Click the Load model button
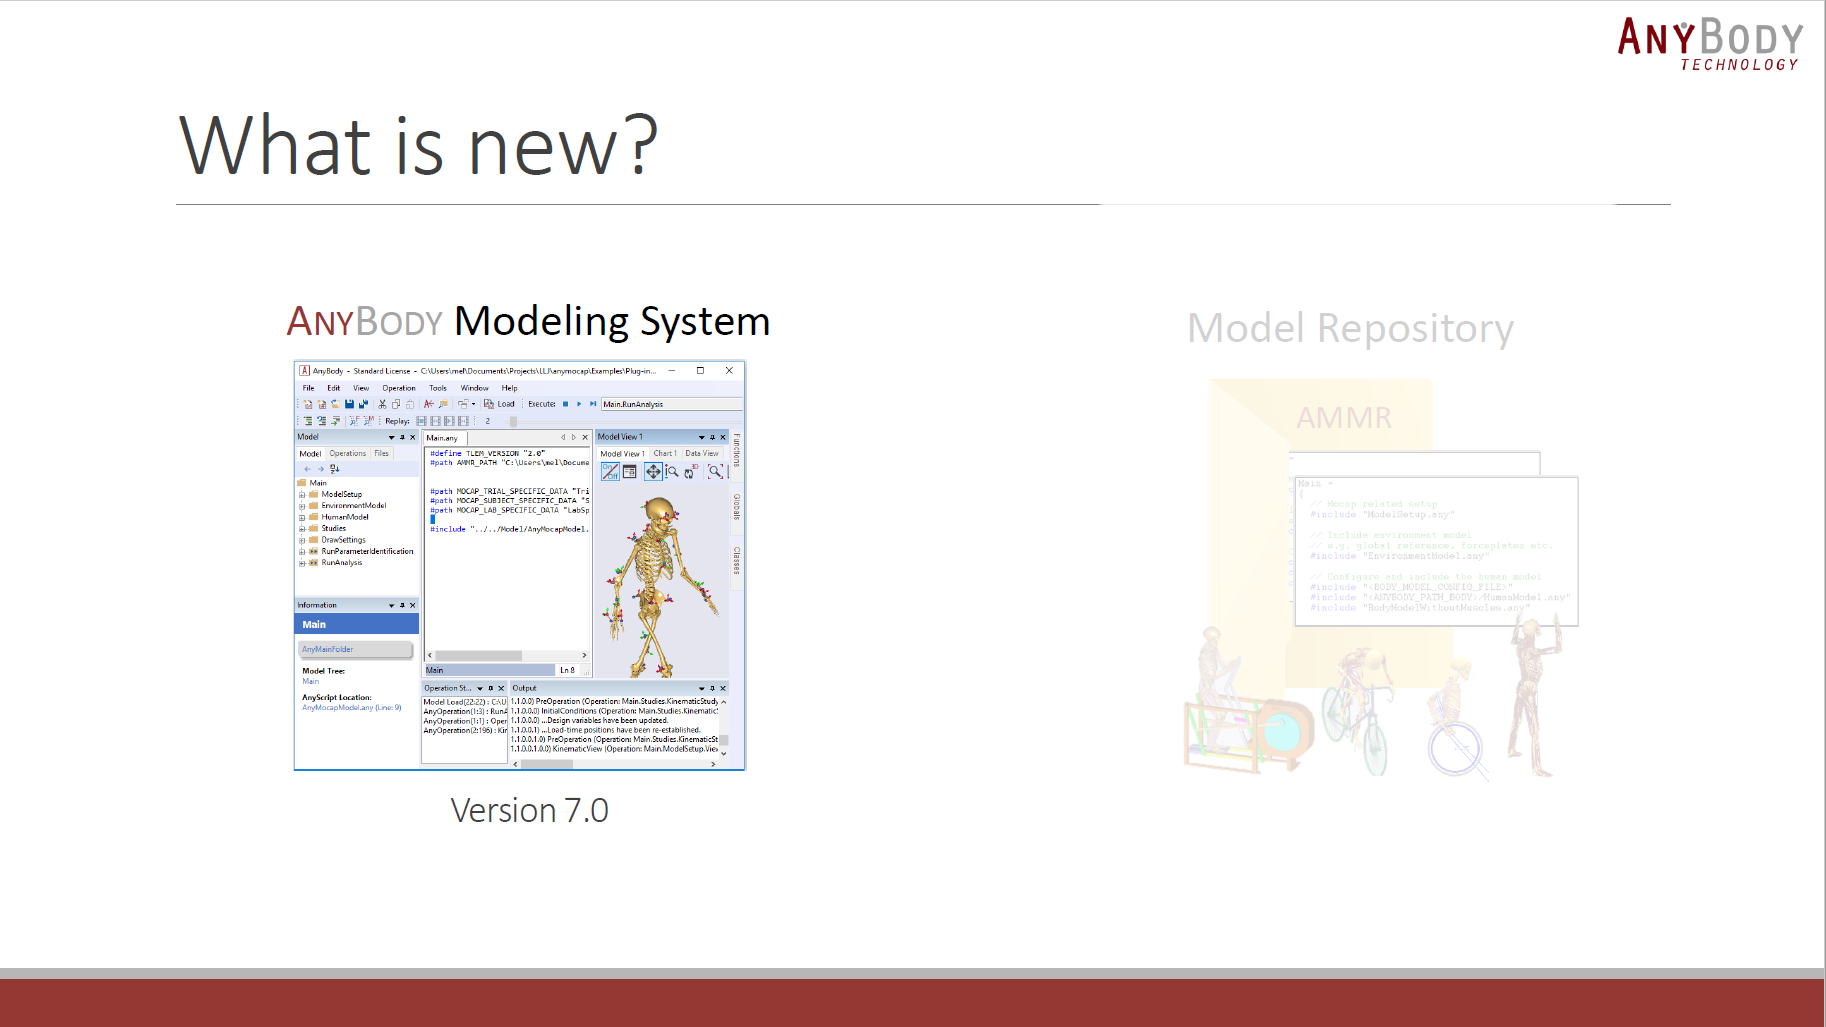The height and width of the screenshot is (1027, 1826). click(x=499, y=404)
